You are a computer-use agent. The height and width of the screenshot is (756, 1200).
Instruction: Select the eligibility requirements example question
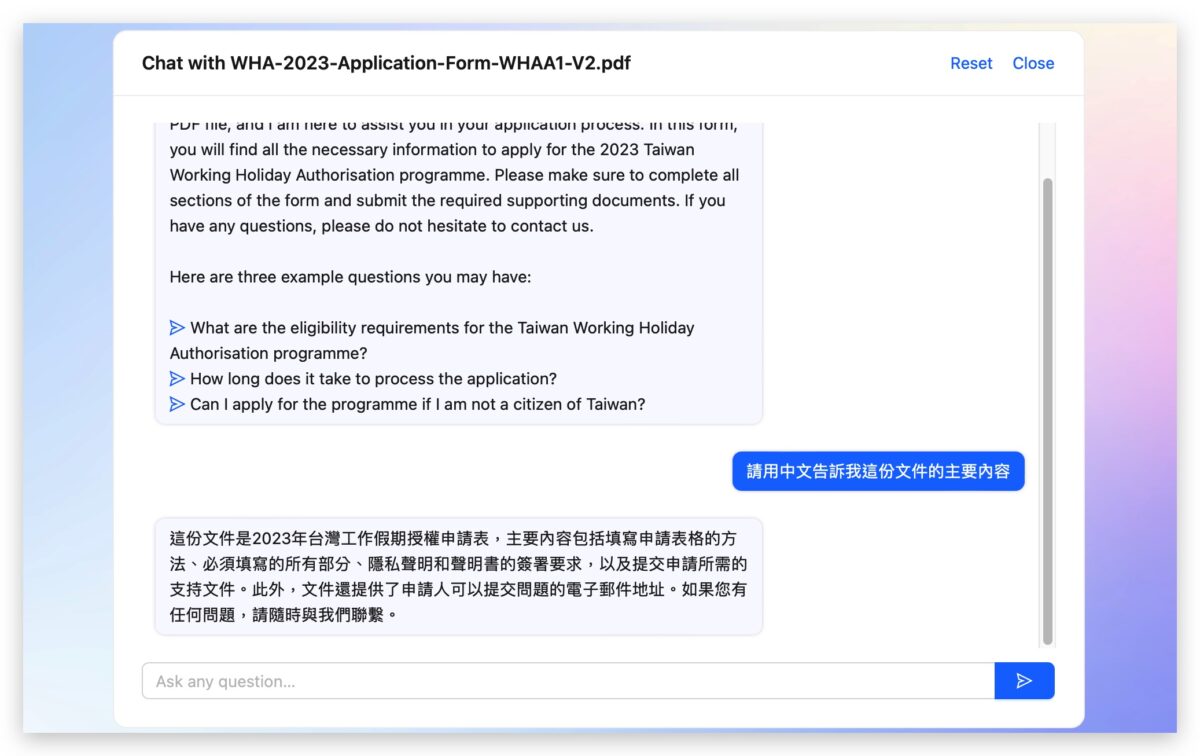432,340
